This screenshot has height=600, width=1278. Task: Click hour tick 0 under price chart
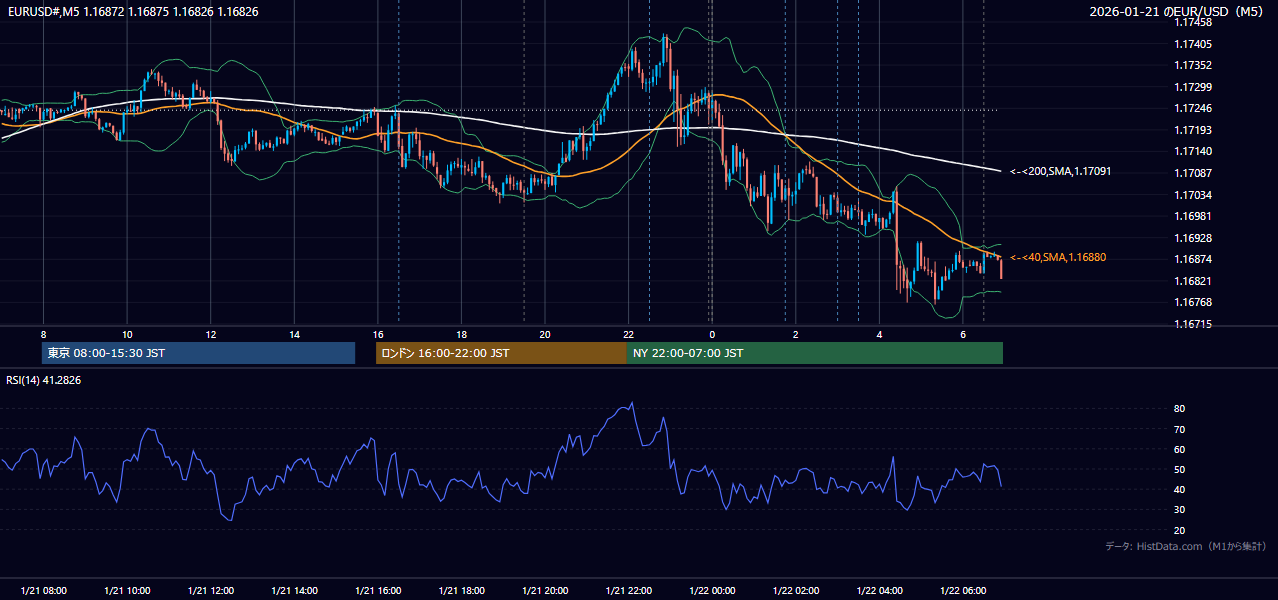pyautogui.click(x=712, y=334)
